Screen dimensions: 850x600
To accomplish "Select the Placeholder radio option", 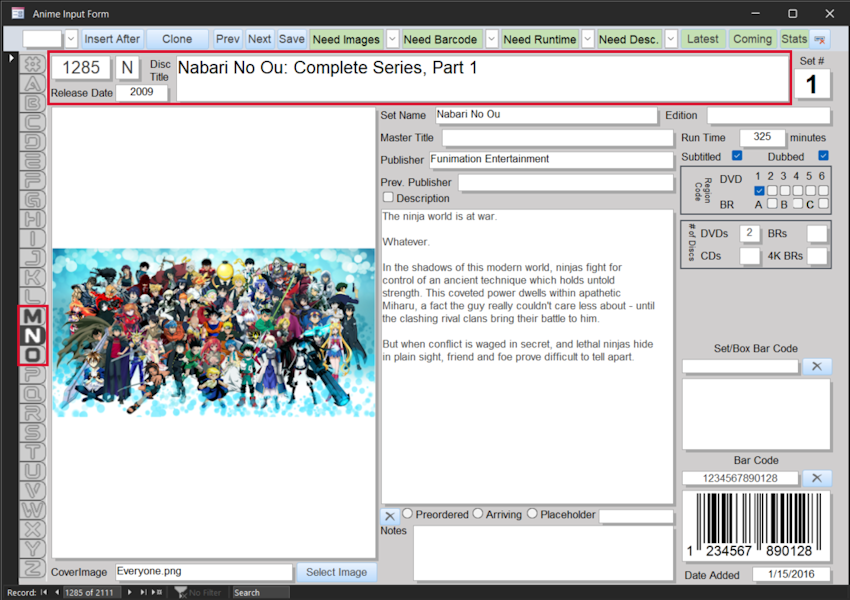I will coord(532,513).
